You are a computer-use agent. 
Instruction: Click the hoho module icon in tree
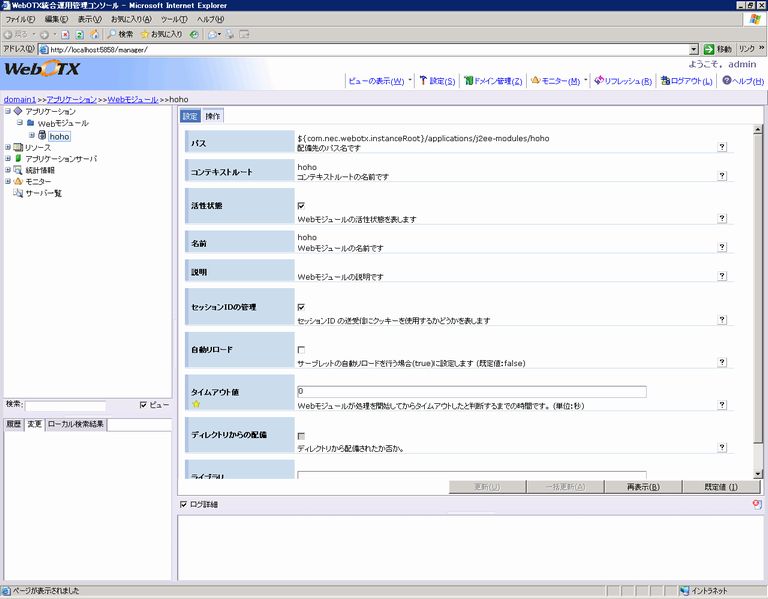point(42,135)
